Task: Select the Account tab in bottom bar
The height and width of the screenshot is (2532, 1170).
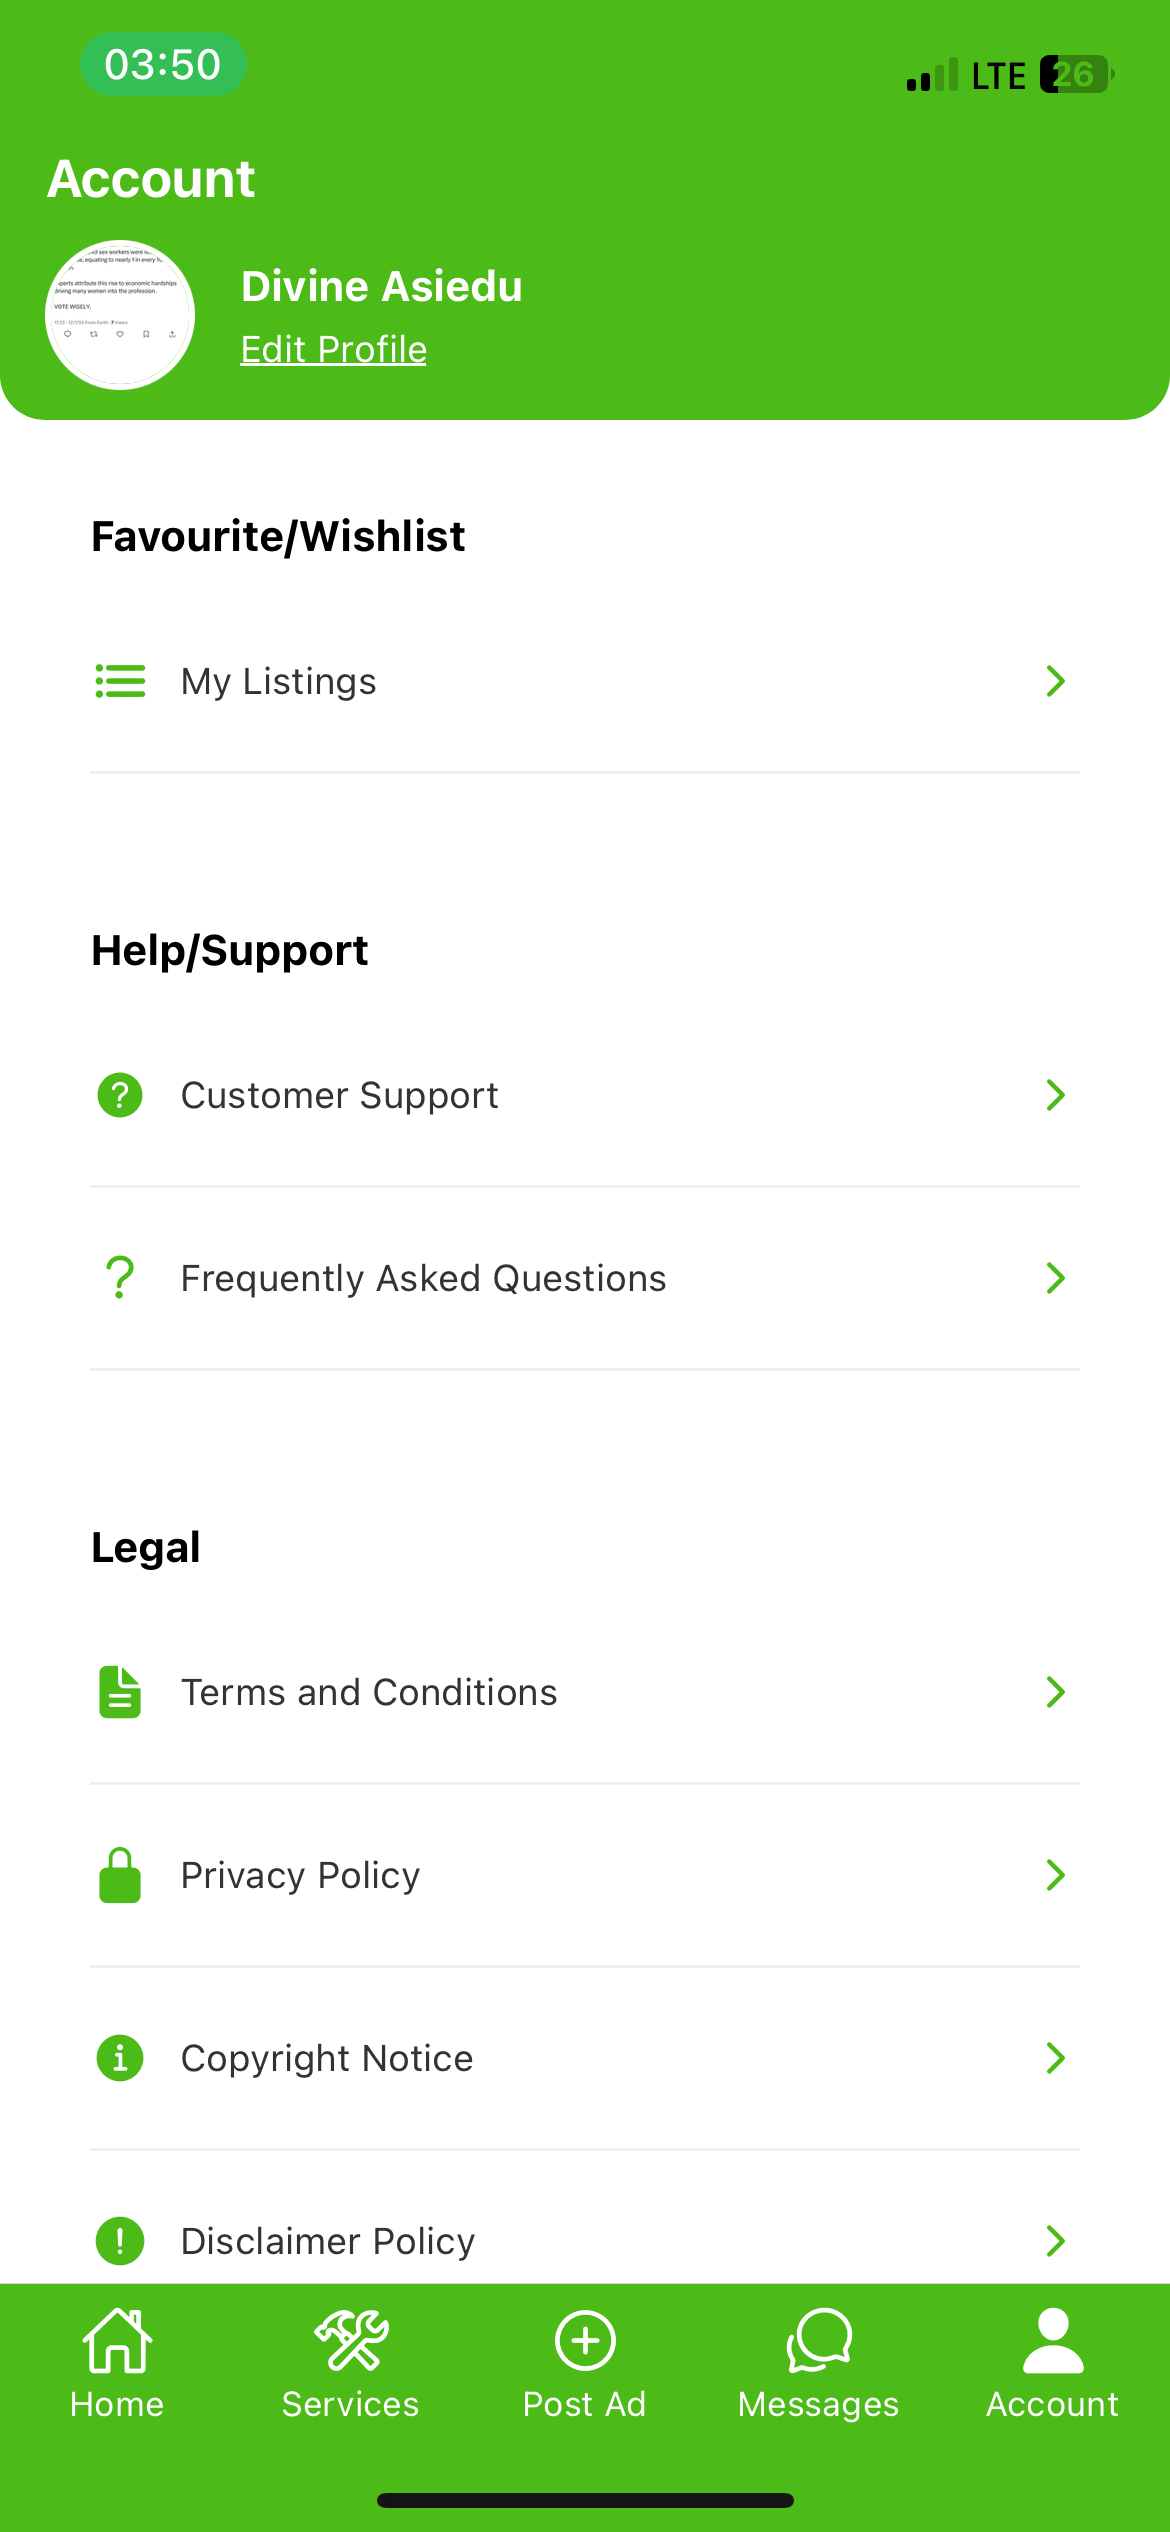Action: pyautogui.click(x=1052, y=2362)
